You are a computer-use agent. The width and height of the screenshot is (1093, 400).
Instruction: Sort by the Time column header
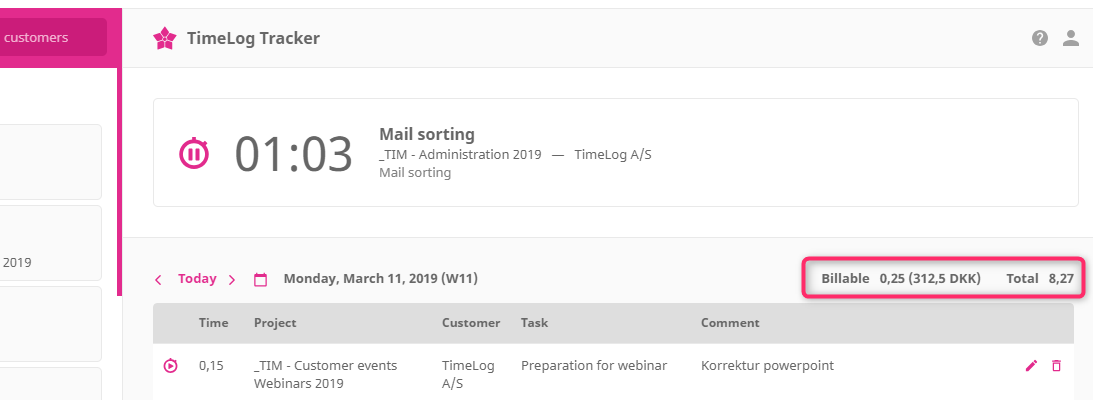[213, 323]
